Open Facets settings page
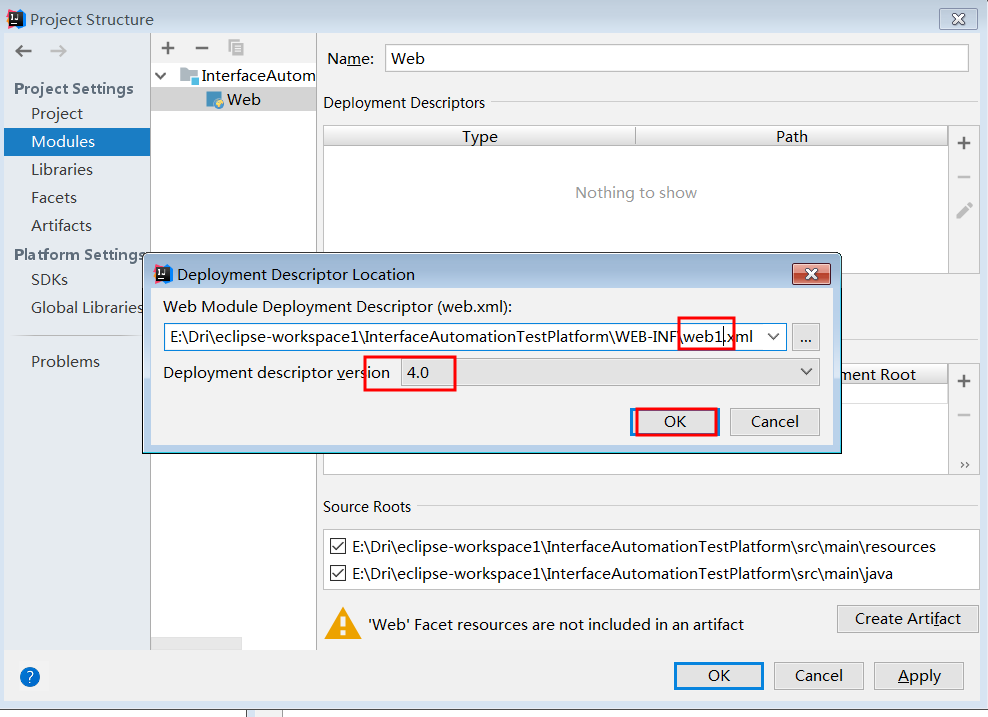The image size is (988, 717). 54,198
